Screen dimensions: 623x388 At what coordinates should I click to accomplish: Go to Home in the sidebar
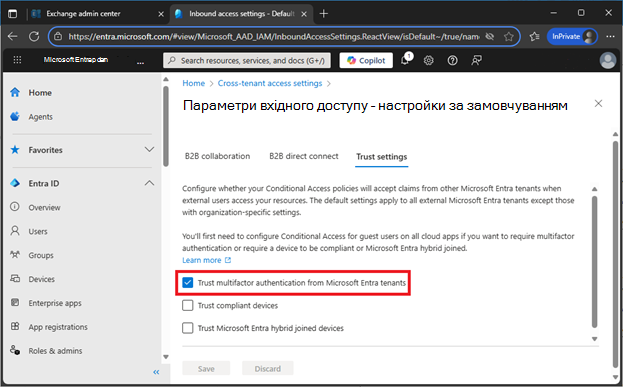coord(40,93)
